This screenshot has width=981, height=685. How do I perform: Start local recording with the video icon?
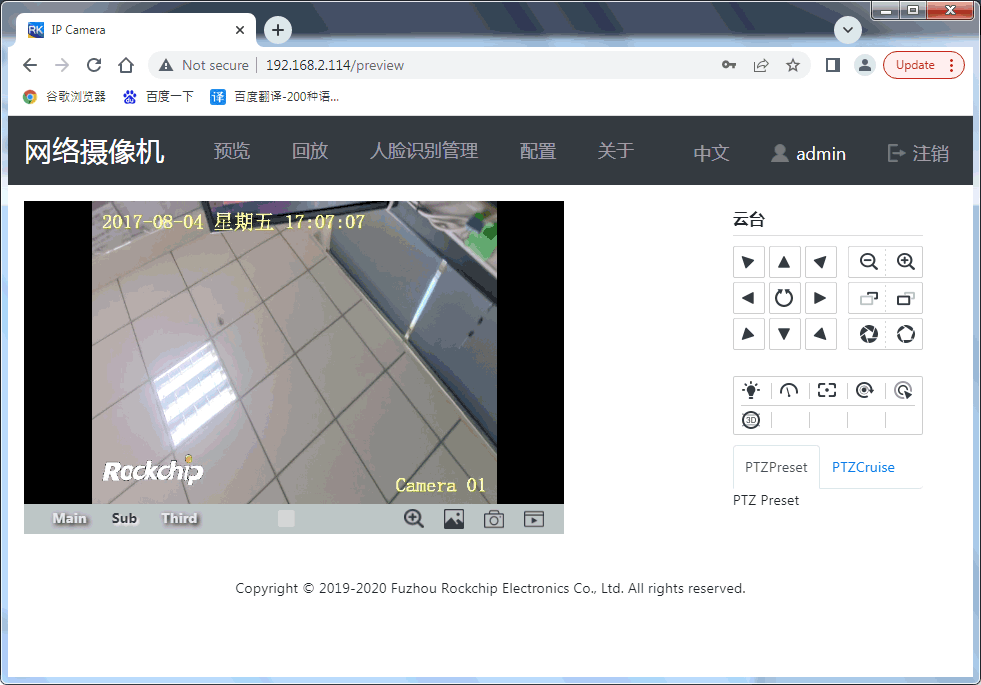tap(533, 518)
